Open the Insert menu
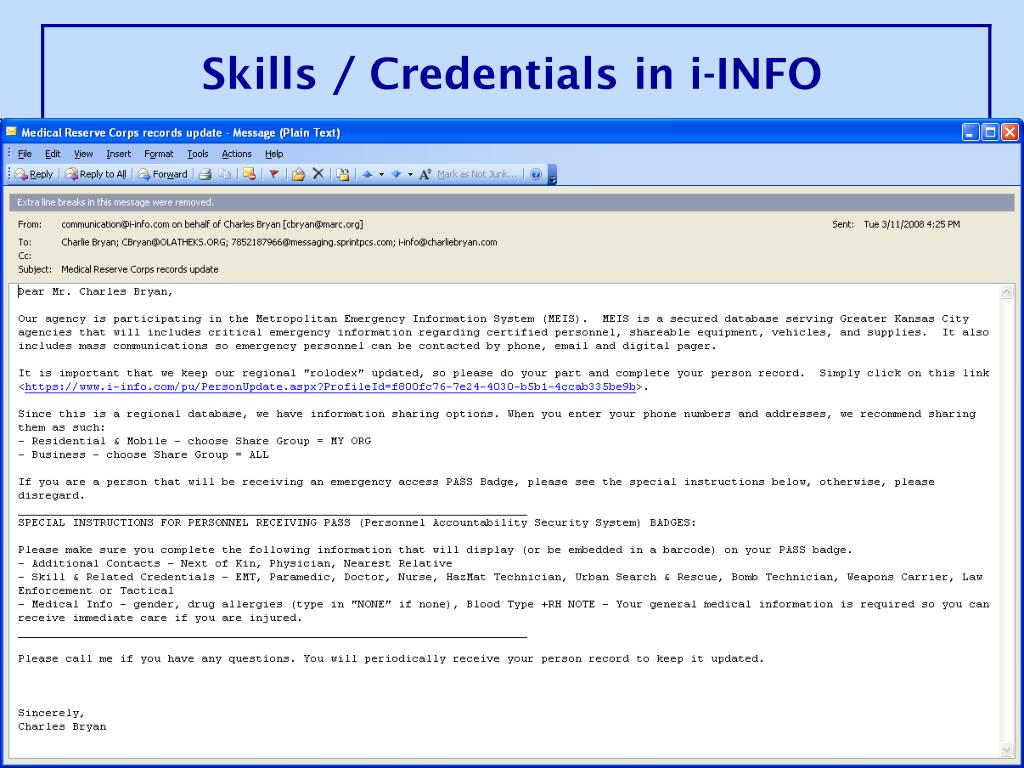The width and height of the screenshot is (1024, 768). 118,154
